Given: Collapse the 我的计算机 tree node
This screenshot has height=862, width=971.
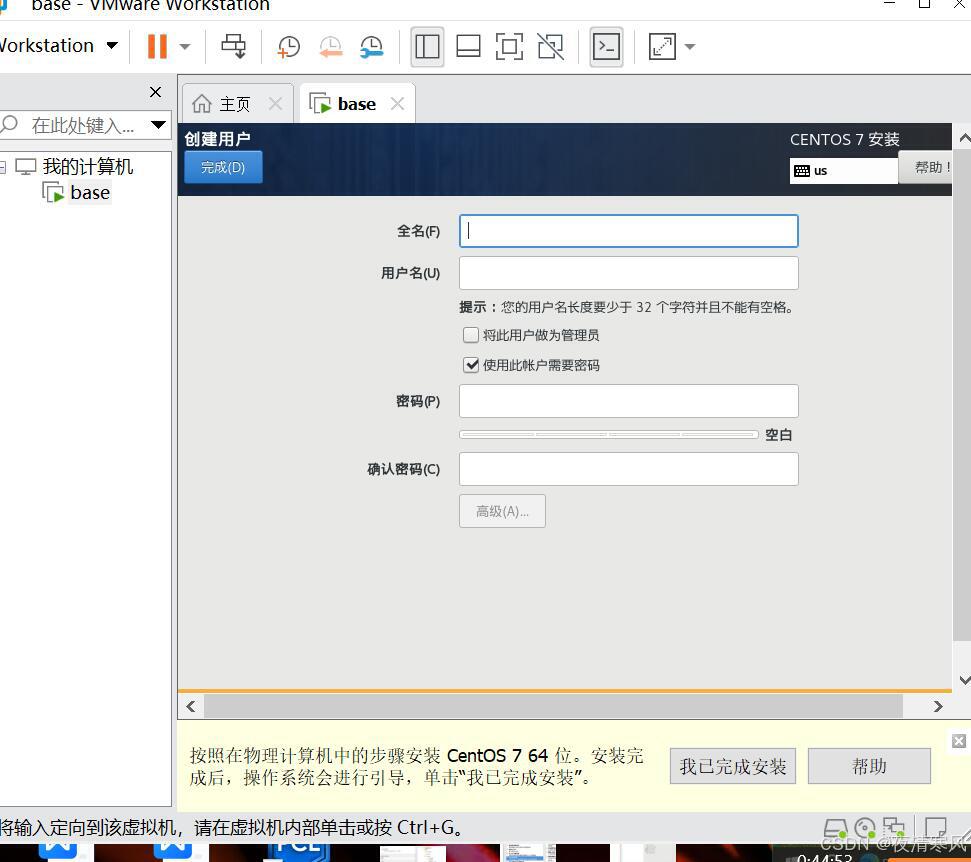Looking at the screenshot, I should 2,167.
